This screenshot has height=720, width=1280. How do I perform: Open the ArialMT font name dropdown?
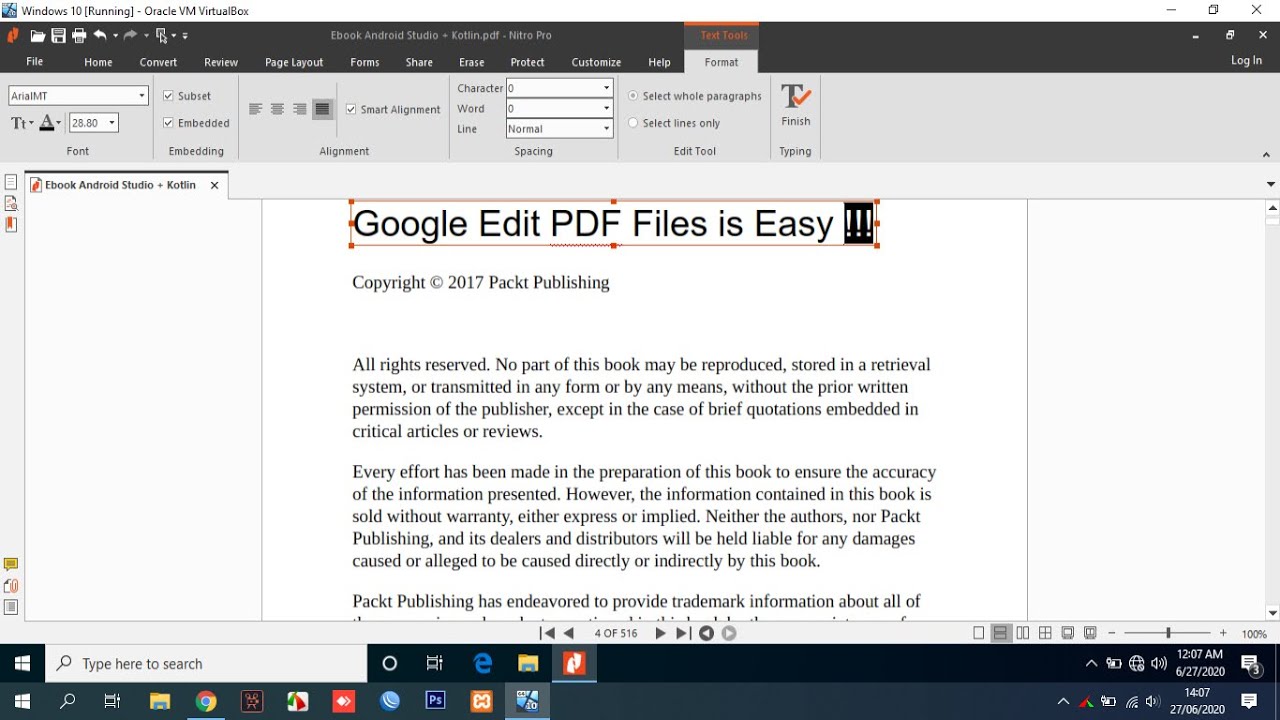point(142,96)
